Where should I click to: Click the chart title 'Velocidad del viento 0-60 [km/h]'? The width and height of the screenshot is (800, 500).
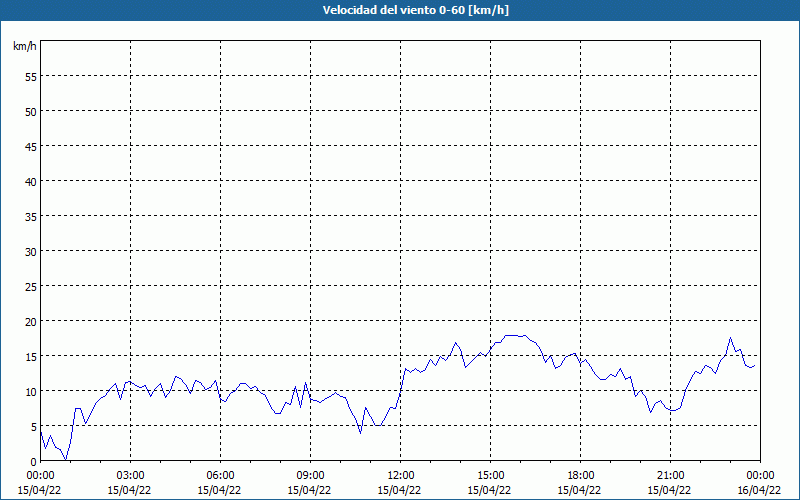pyautogui.click(x=415, y=10)
